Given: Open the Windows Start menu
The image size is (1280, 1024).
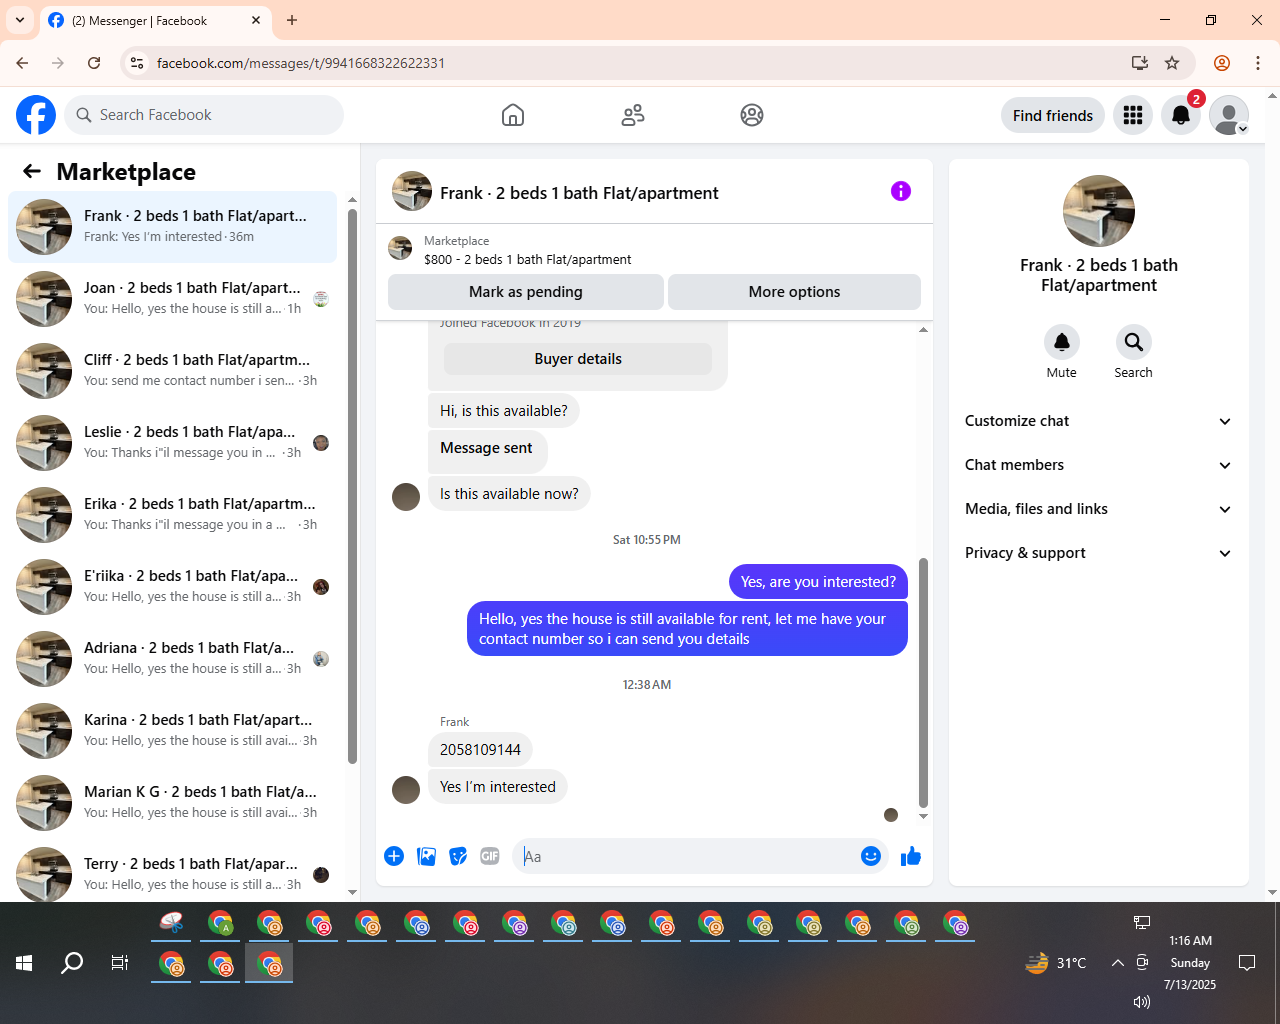Looking at the screenshot, I should 24,963.
